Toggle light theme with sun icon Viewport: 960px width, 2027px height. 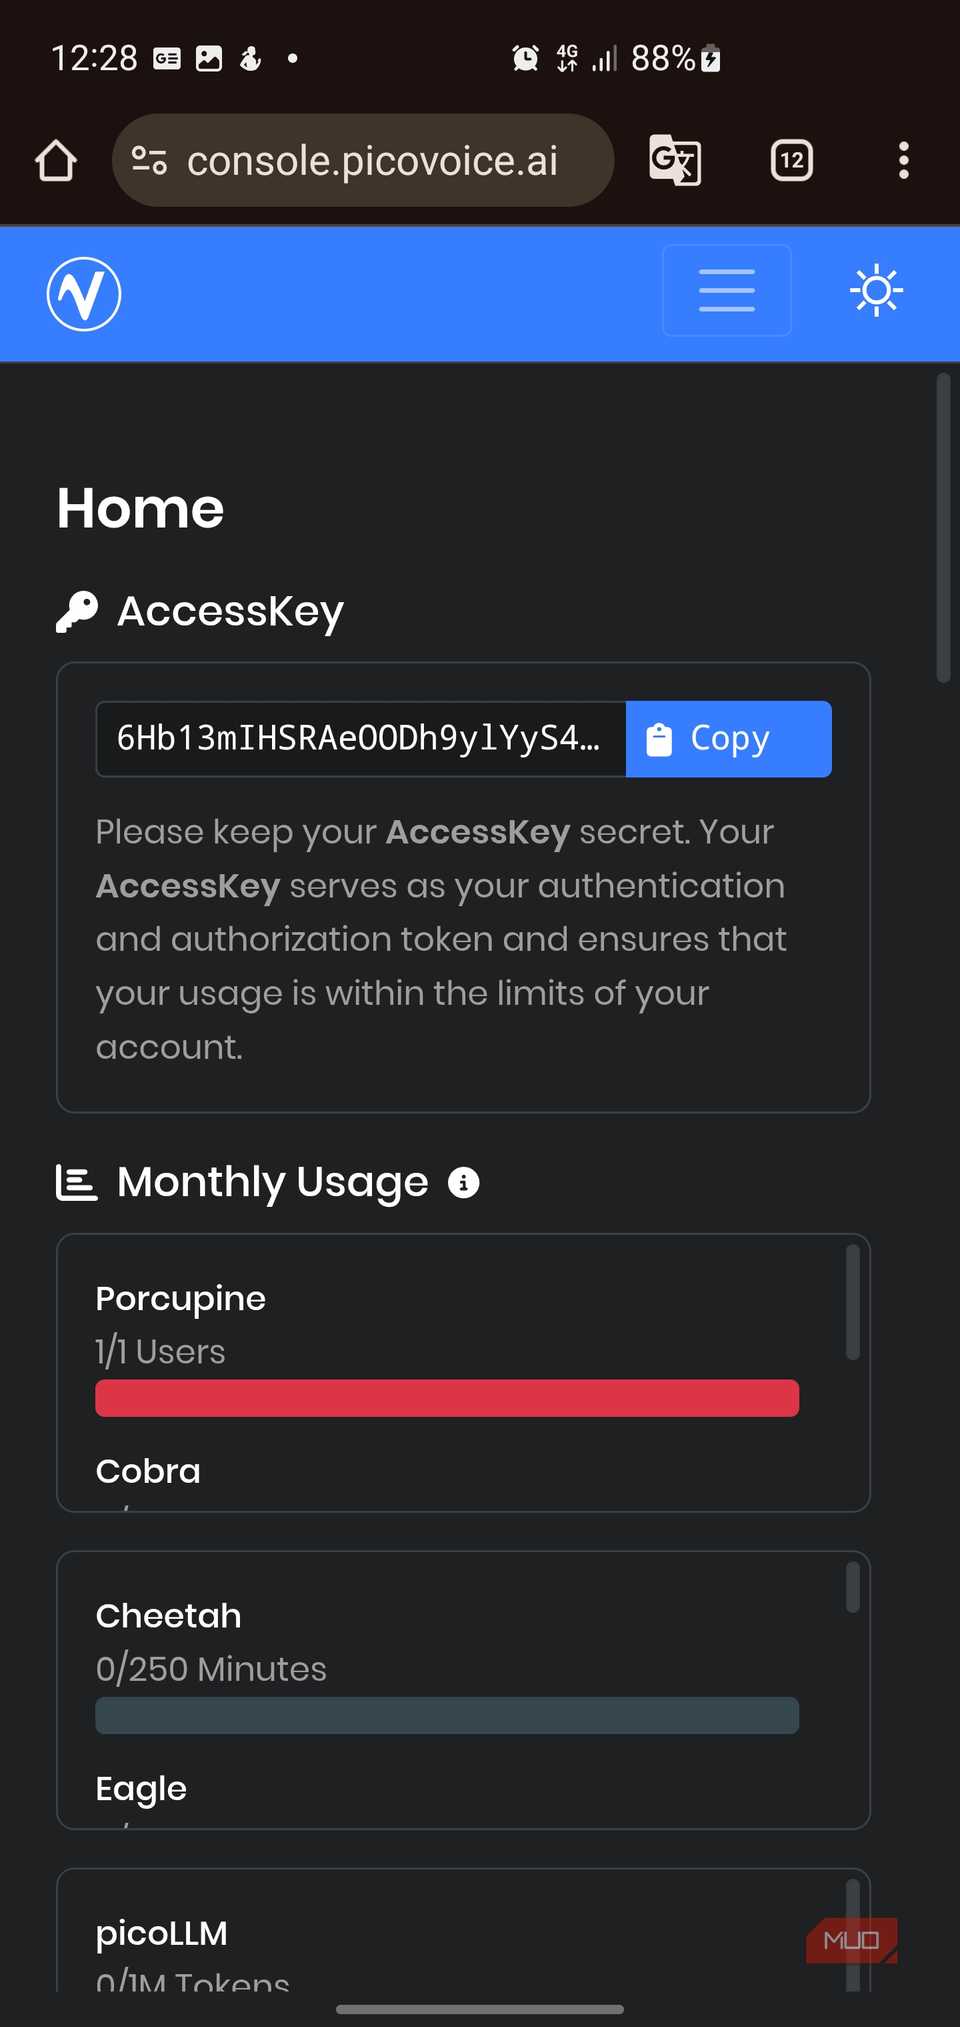877,291
